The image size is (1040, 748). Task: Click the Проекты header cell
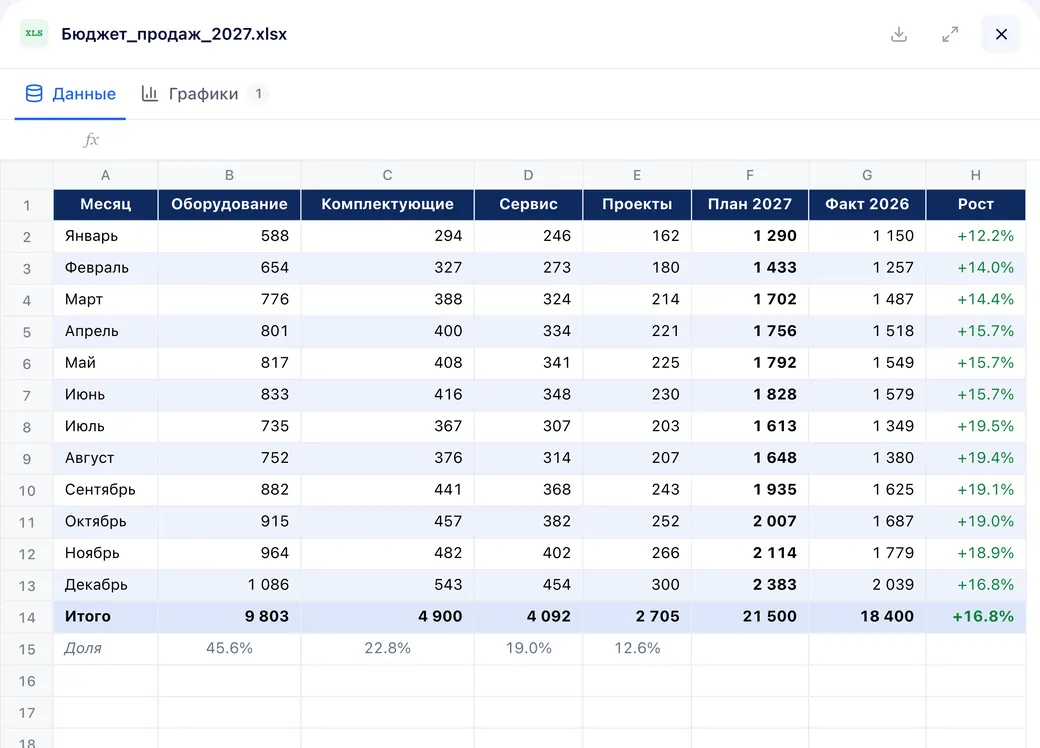click(x=637, y=204)
